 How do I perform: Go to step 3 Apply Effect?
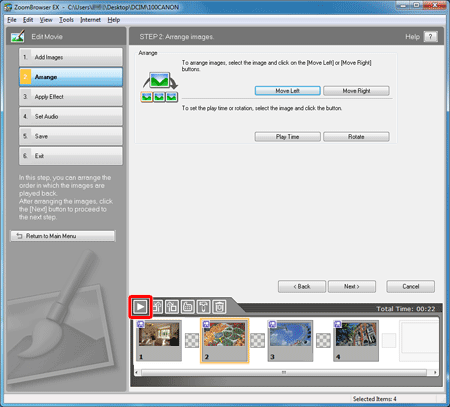71,97
